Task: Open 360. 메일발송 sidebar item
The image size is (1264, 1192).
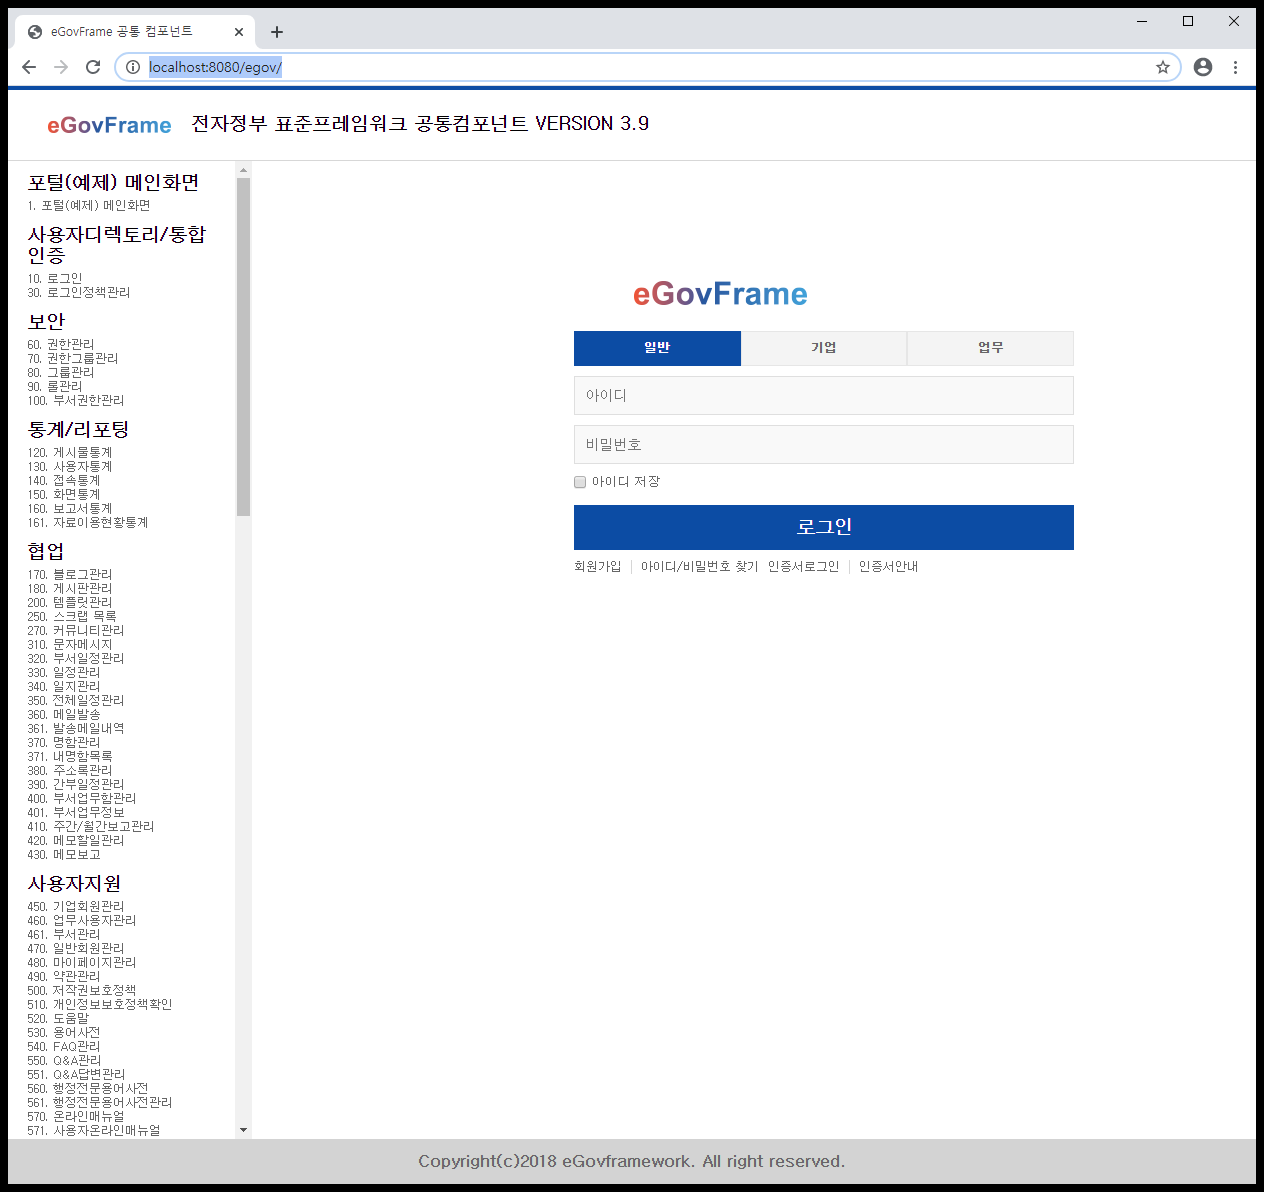Action: click(x=64, y=714)
